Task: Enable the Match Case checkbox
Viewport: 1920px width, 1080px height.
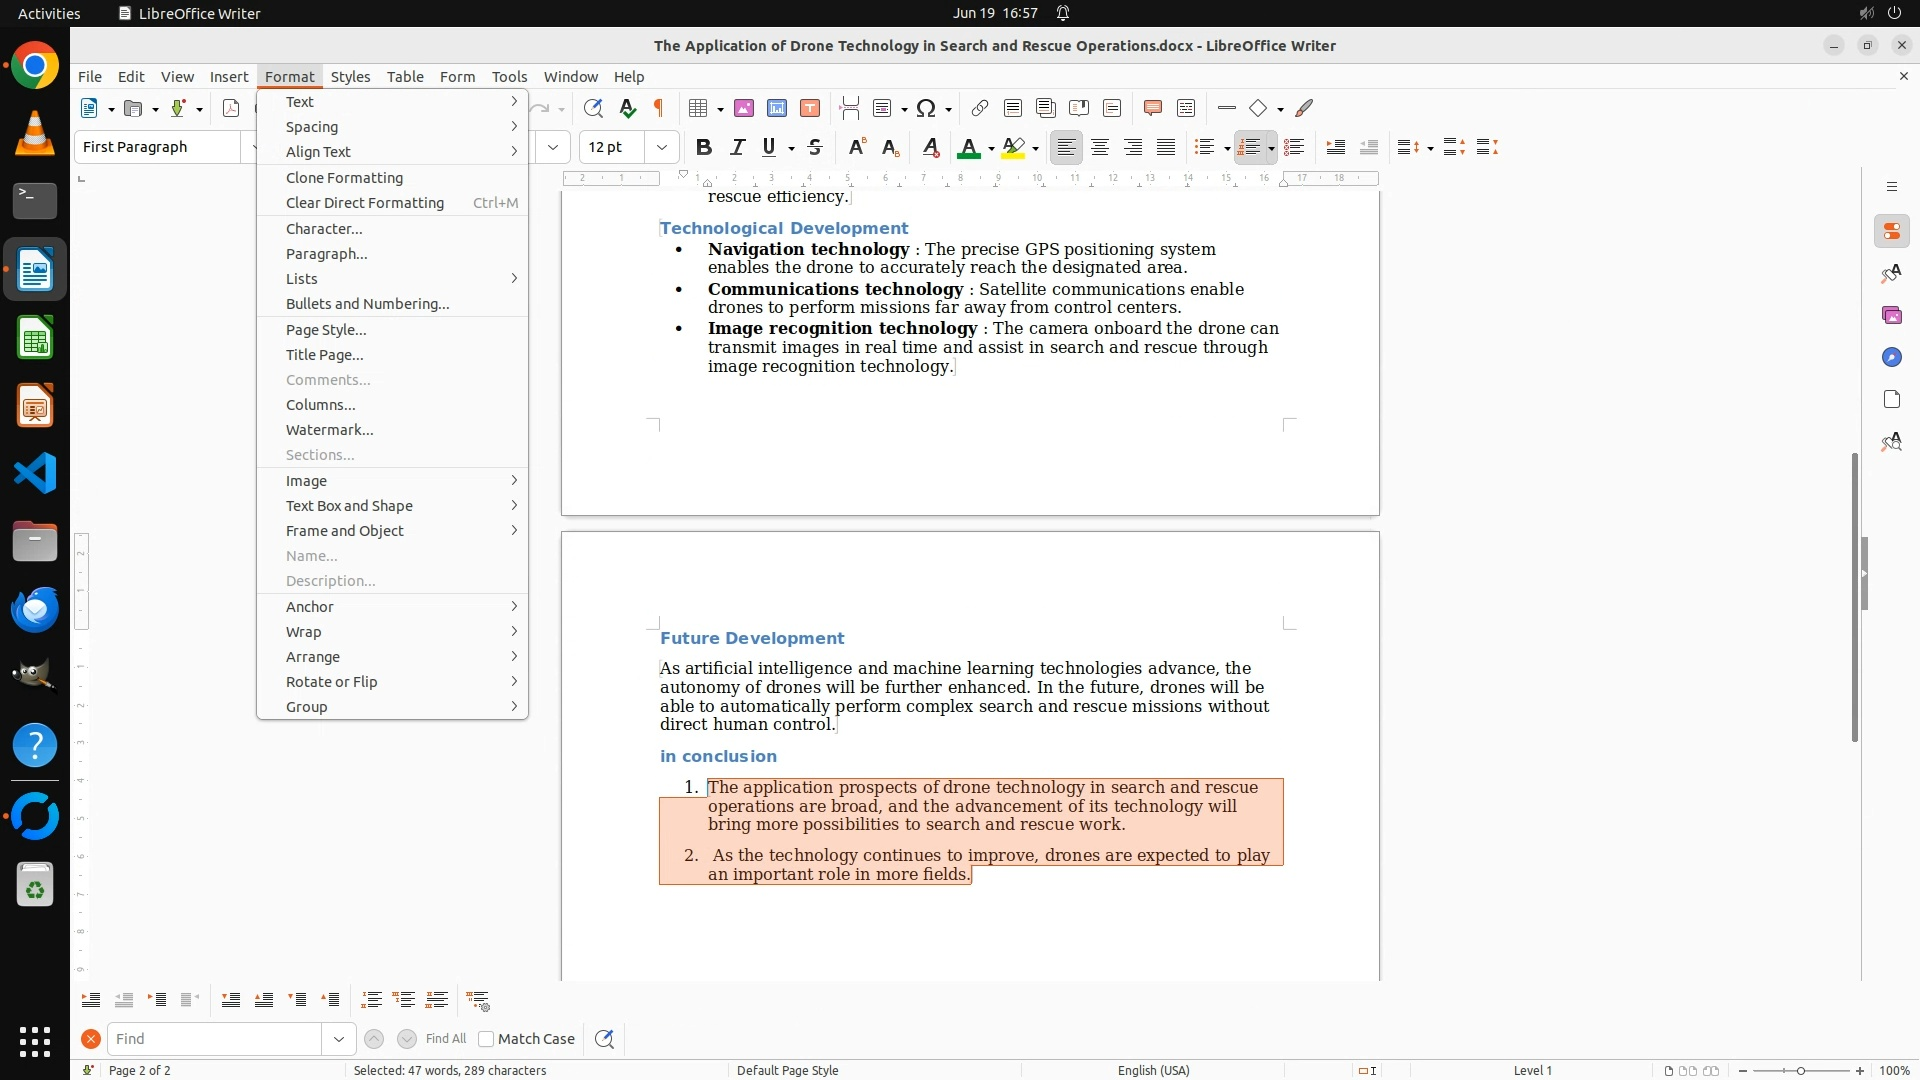Action: (x=487, y=1039)
